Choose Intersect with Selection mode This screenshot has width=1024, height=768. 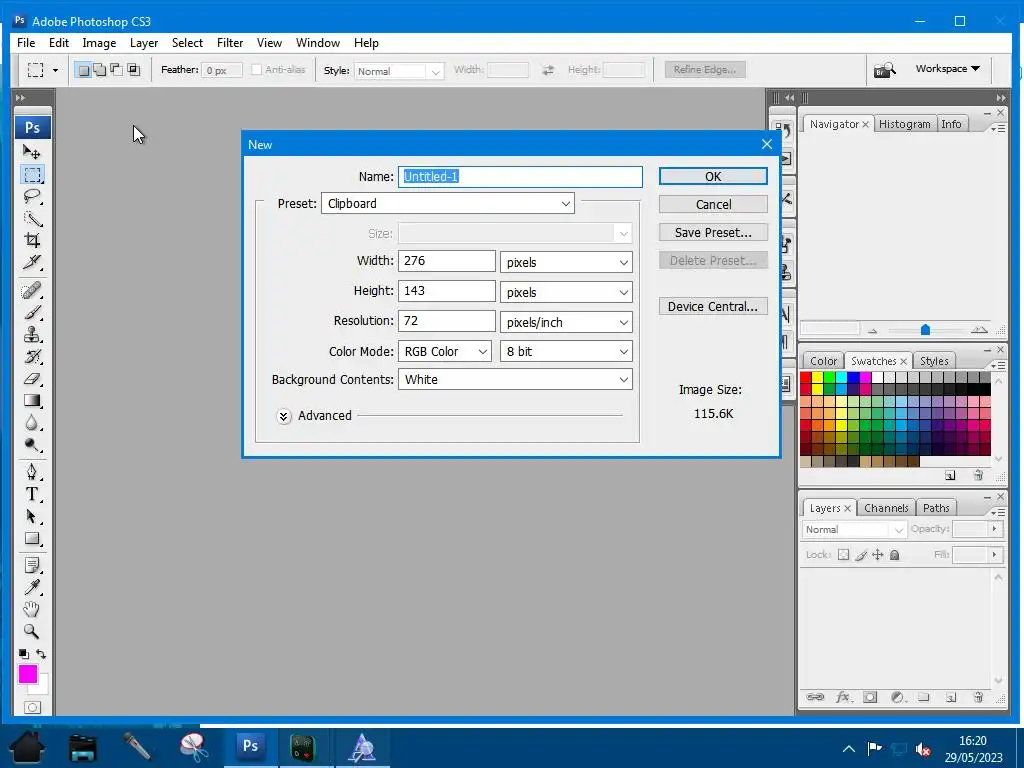point(133,70)
